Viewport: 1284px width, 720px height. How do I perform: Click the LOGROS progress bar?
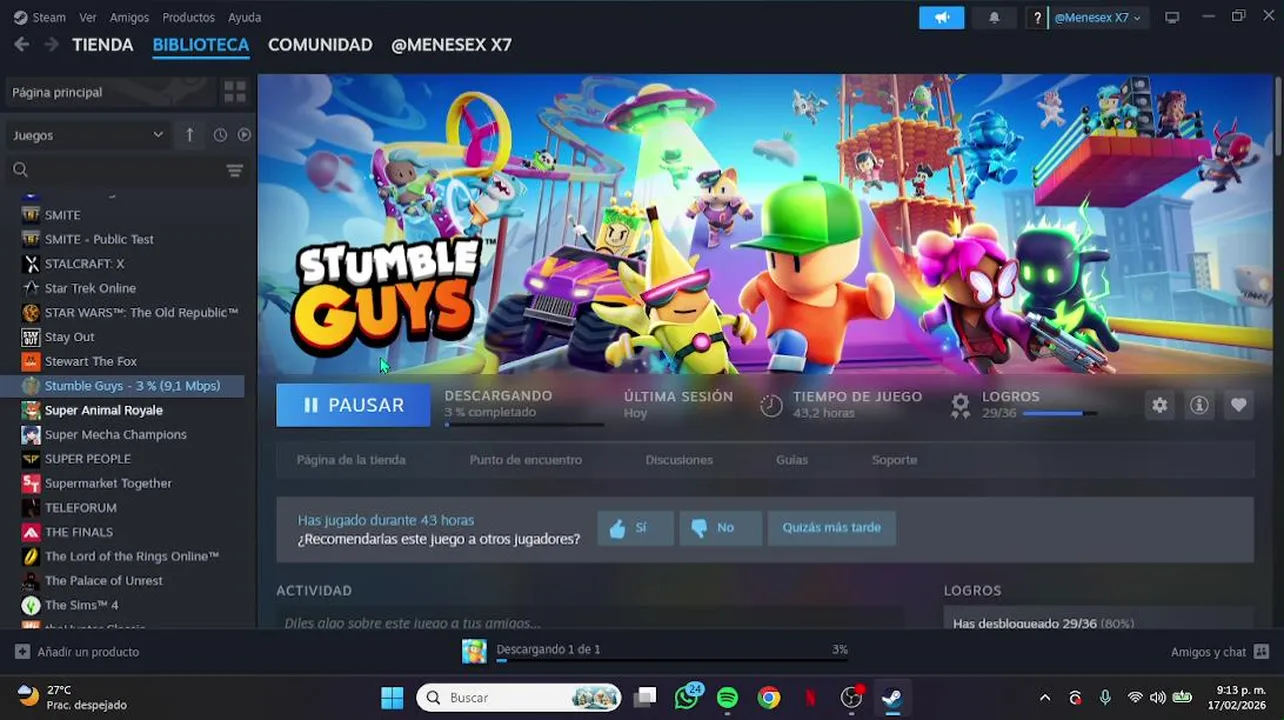coord(1059,413)
